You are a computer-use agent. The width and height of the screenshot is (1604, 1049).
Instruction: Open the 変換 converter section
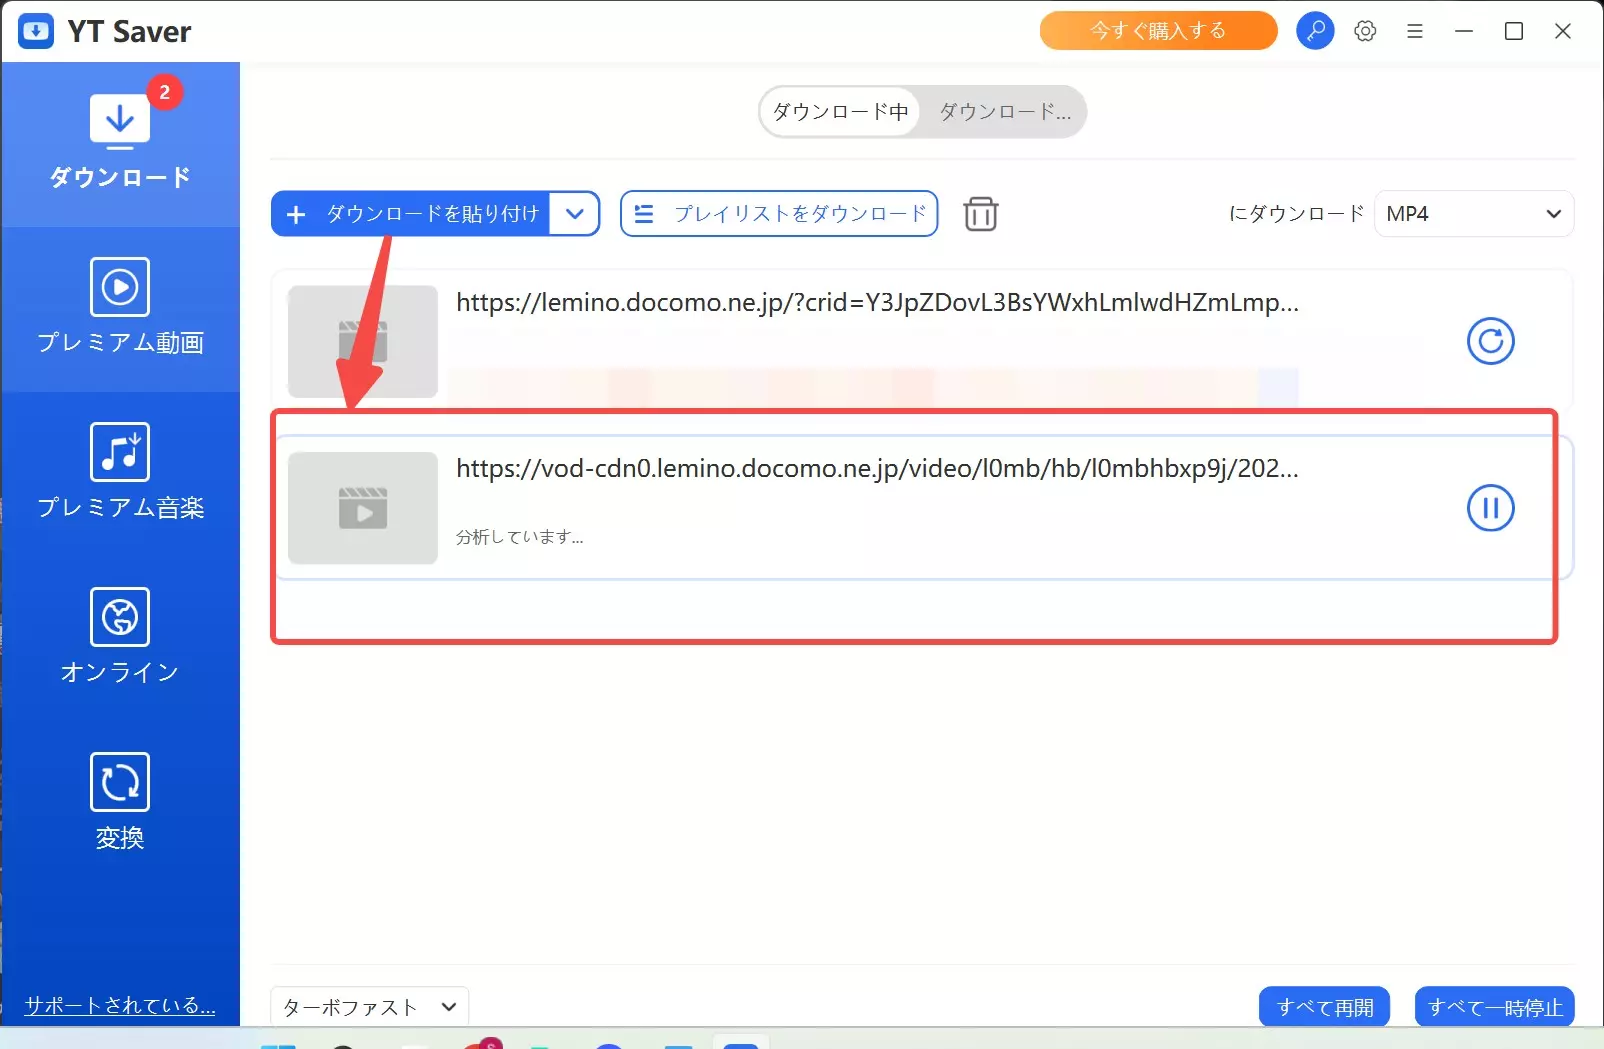click(120, 802)
